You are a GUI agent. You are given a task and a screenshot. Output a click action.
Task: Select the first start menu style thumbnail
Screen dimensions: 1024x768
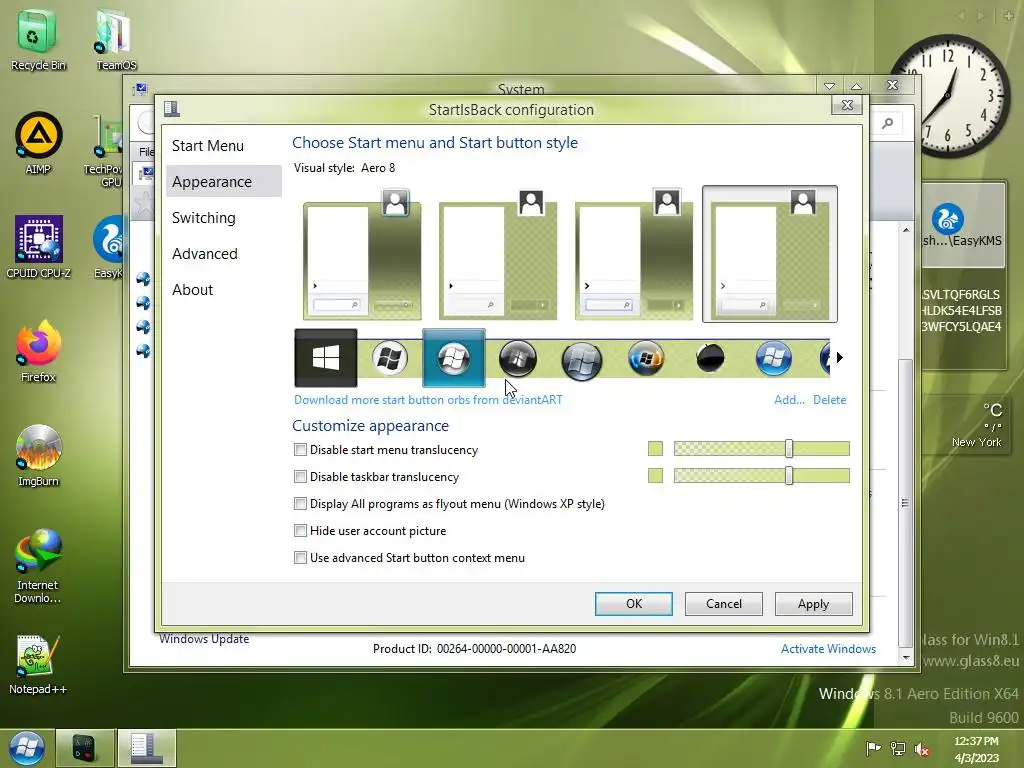pos(362,254)
